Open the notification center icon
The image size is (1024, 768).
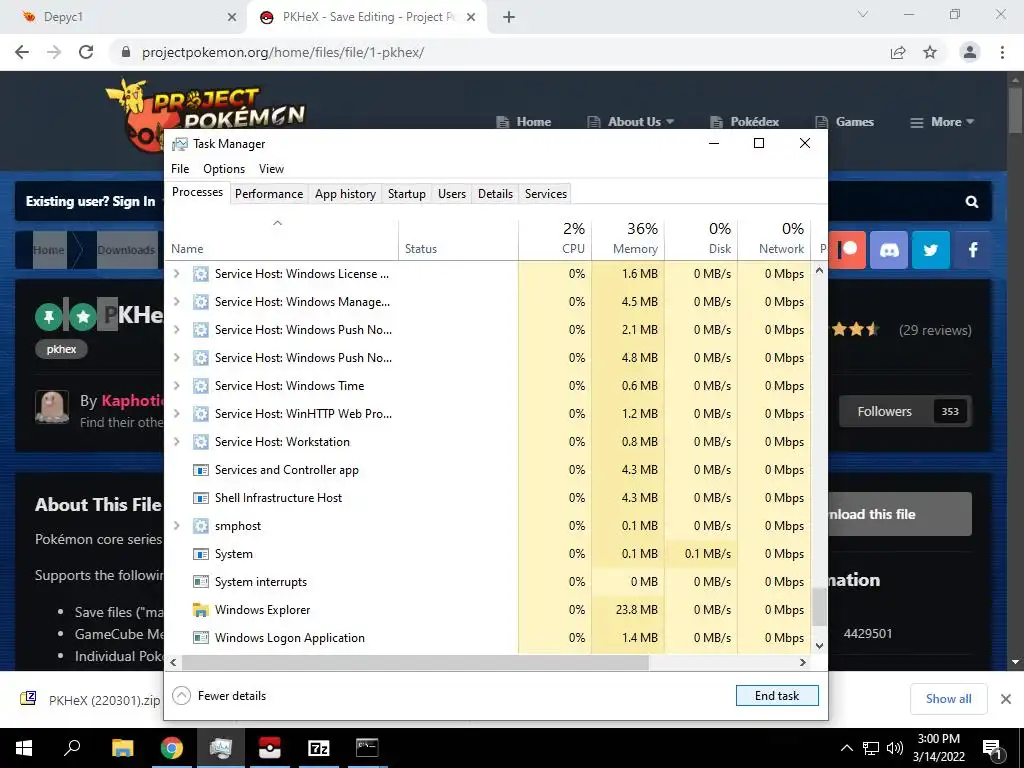[993, 748]
